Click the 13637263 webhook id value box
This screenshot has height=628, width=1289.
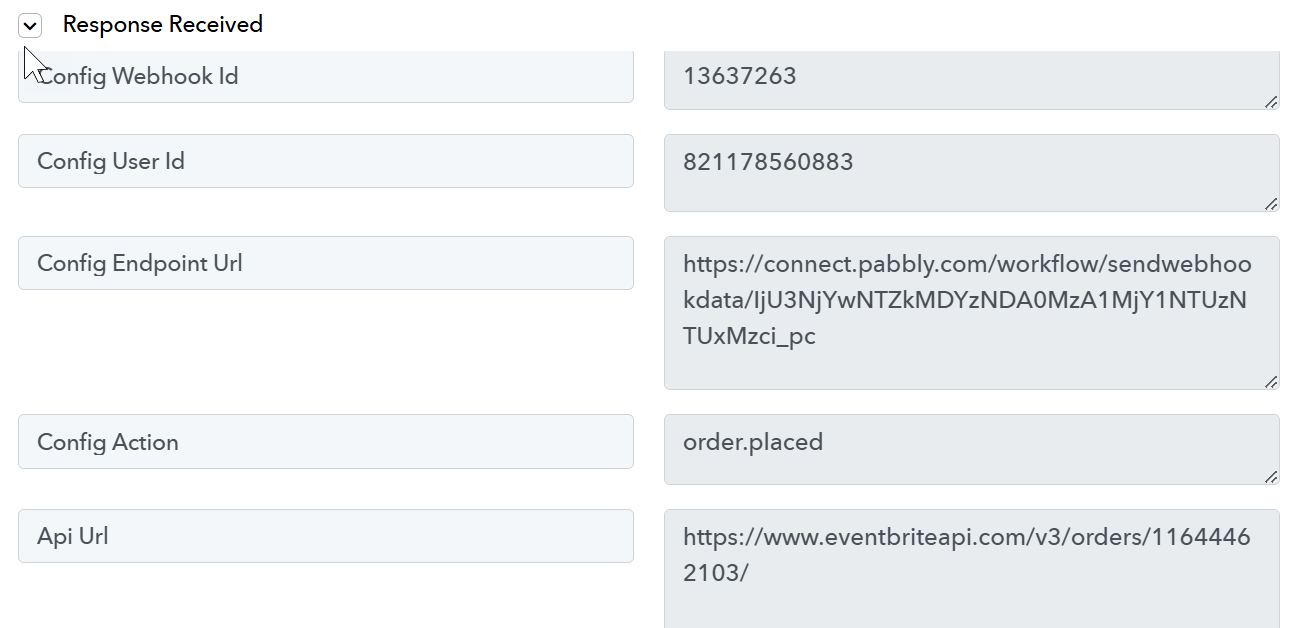coord(972,80)
